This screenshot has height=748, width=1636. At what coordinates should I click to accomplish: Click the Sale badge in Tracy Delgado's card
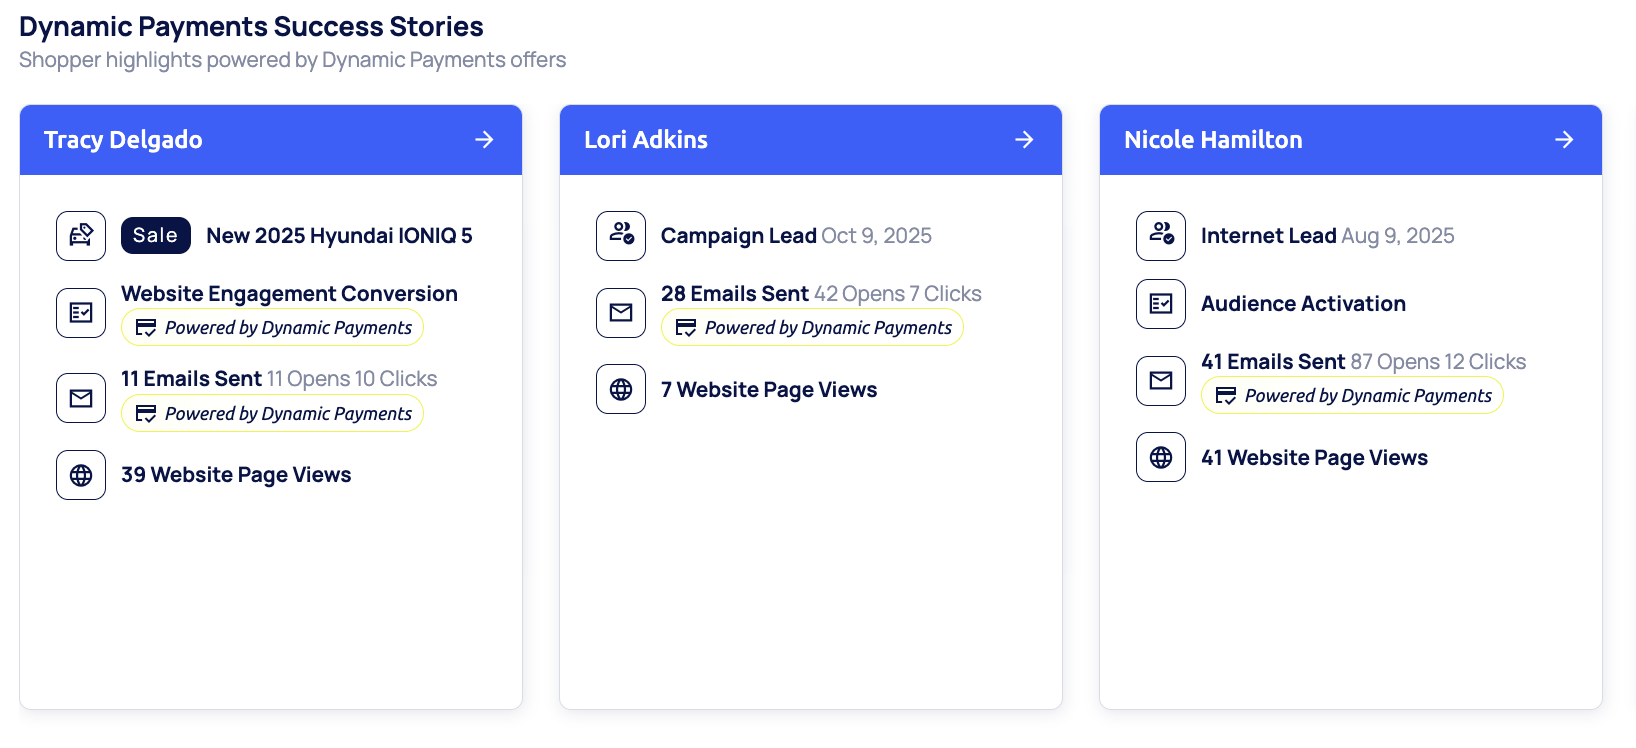155,236
